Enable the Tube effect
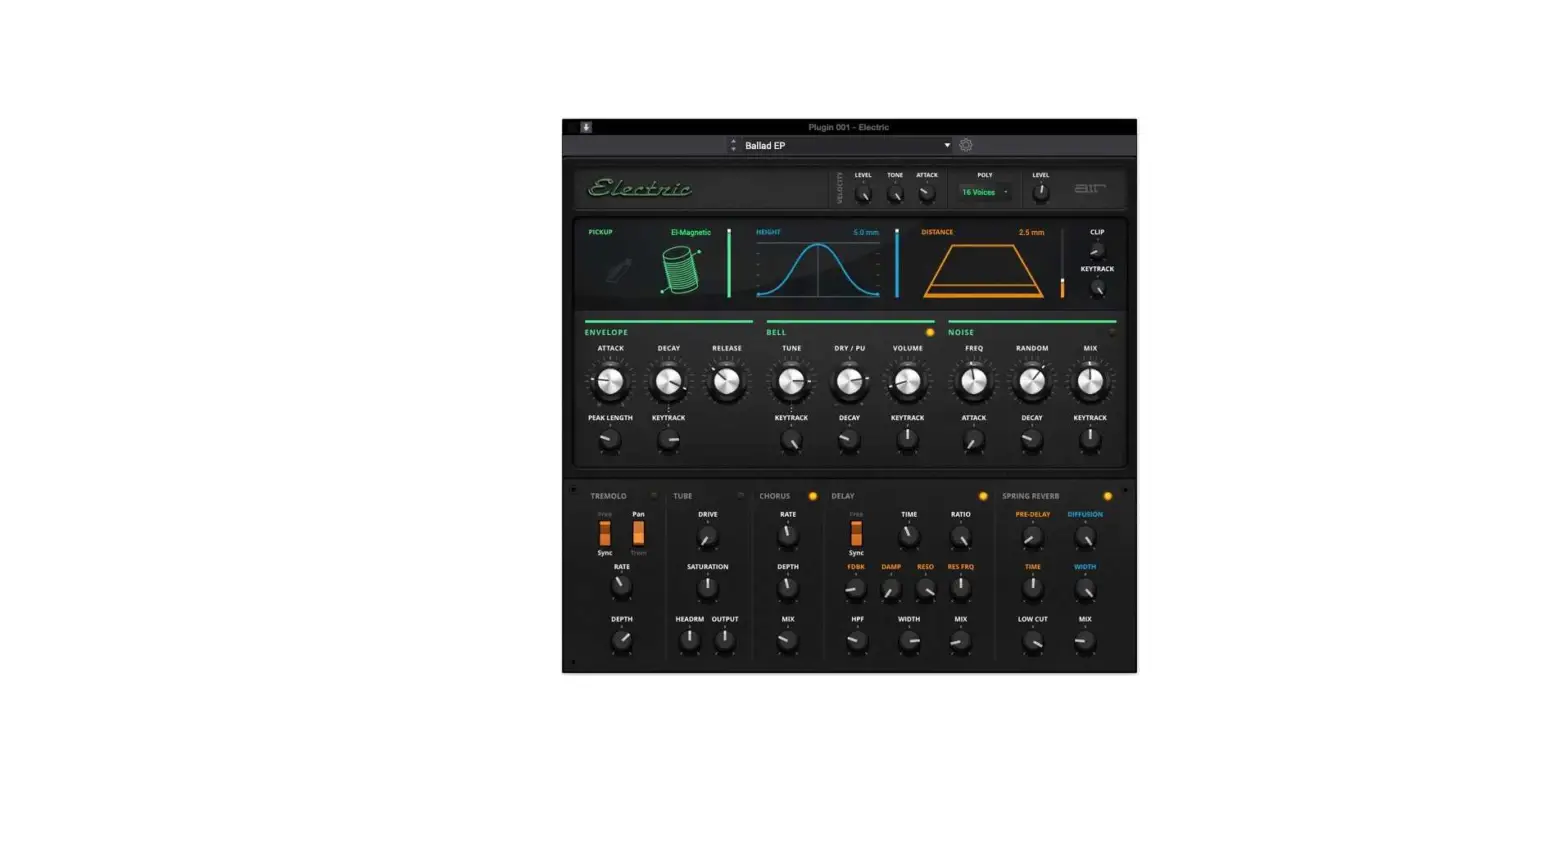This screenshot has height=864, width=1568. tap(741, 495)
